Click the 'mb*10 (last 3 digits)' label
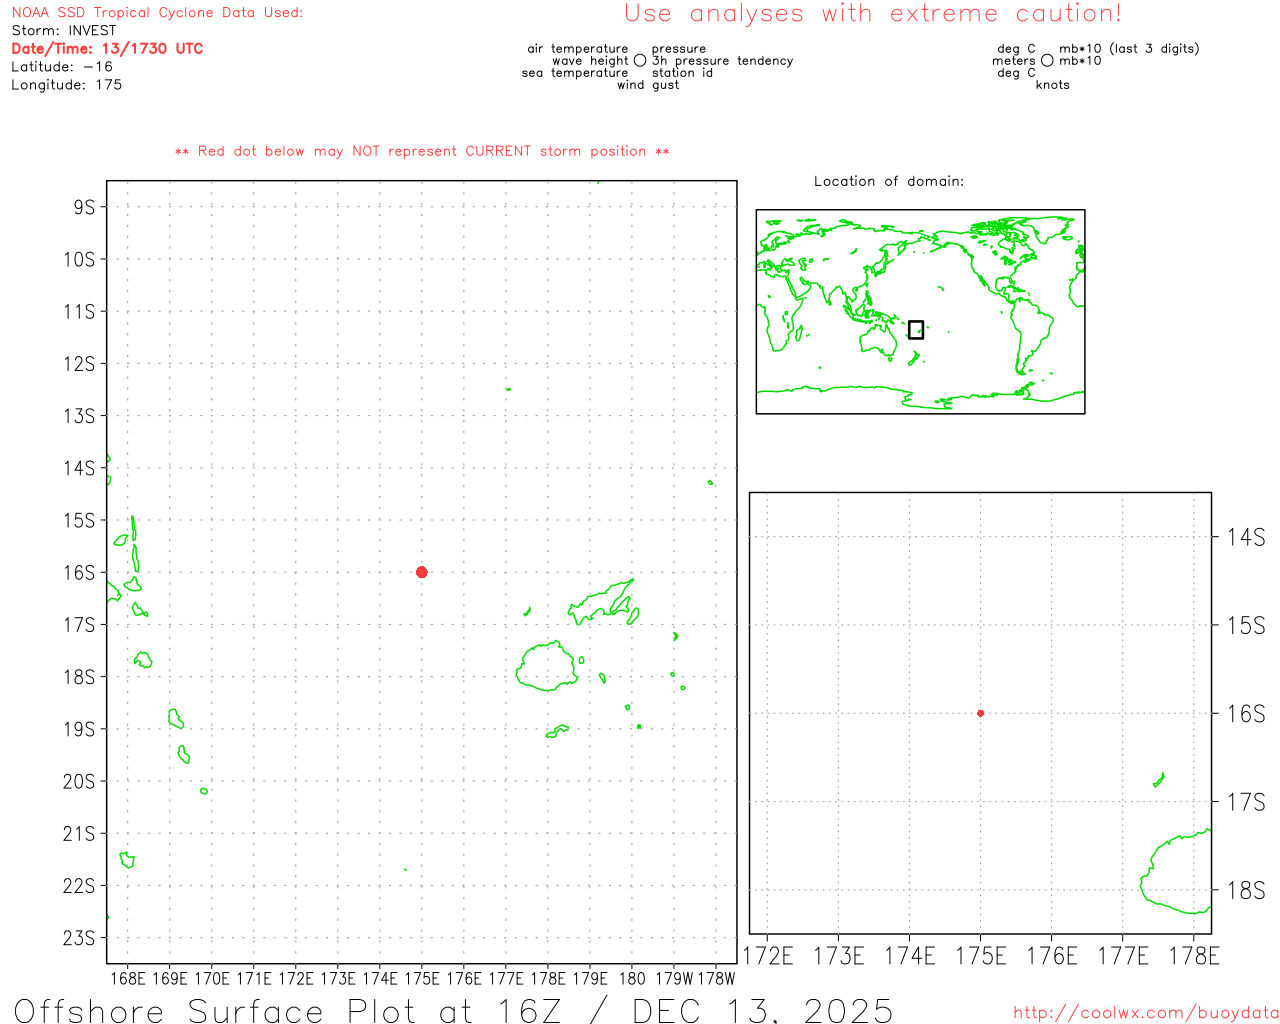 [1129, 49]
